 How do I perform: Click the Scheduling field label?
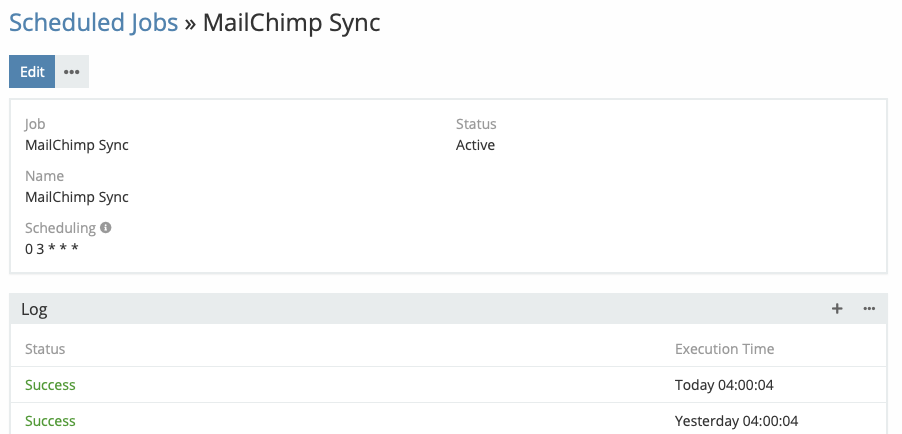click(60, 228)
